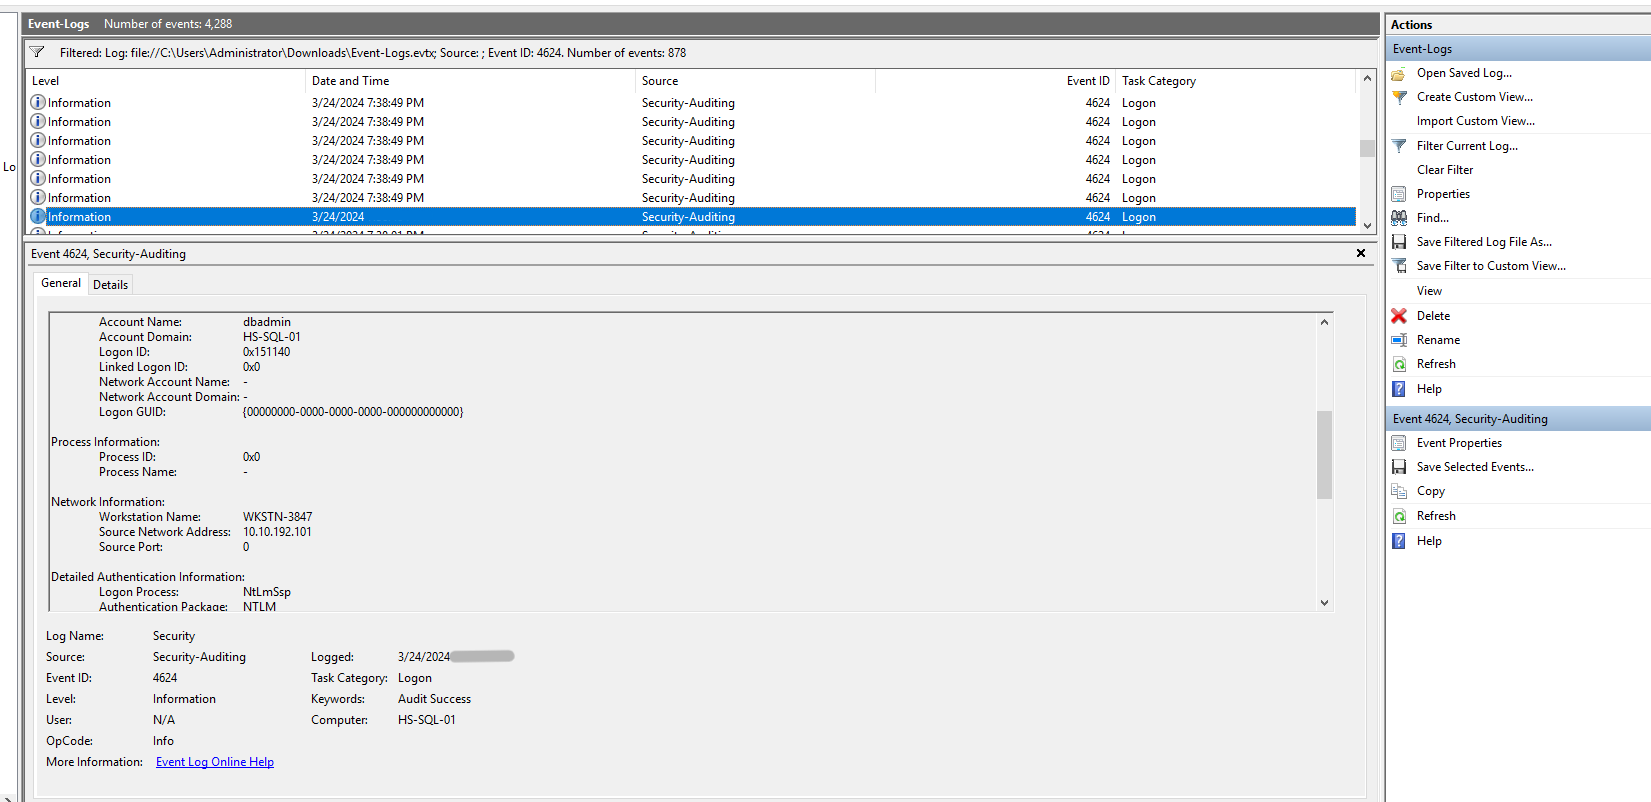
Task: Open the View submenu in Actions
Action: (1429, 291)
